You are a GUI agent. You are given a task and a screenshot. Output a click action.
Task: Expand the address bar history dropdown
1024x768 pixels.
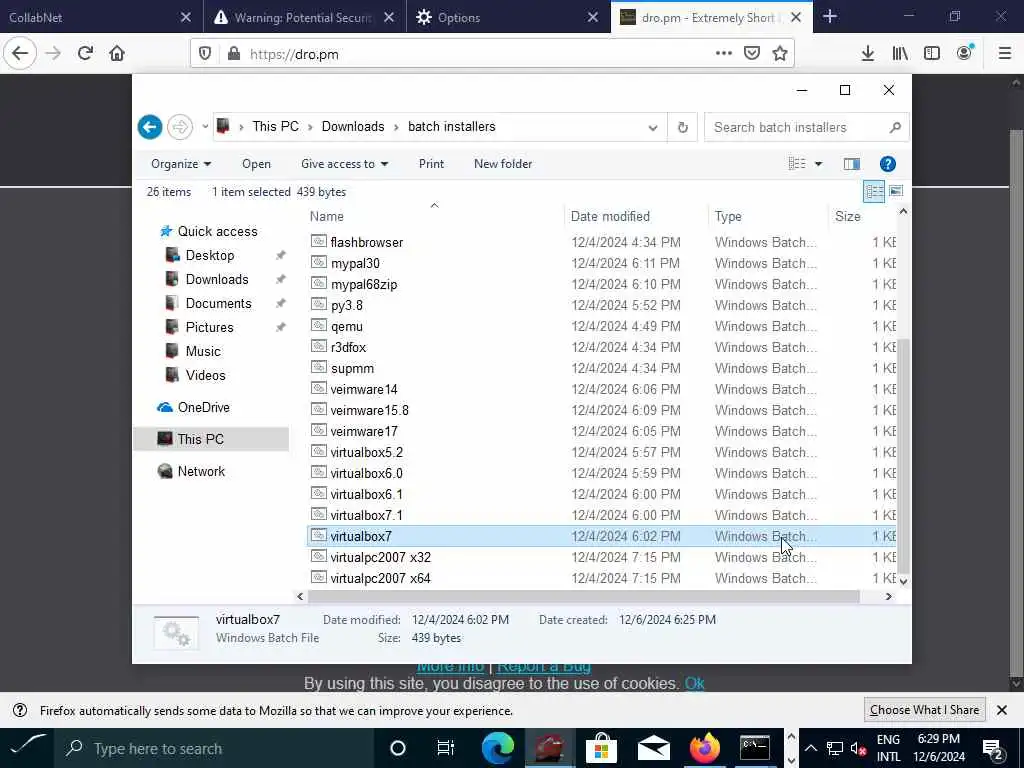pos(652,127)
